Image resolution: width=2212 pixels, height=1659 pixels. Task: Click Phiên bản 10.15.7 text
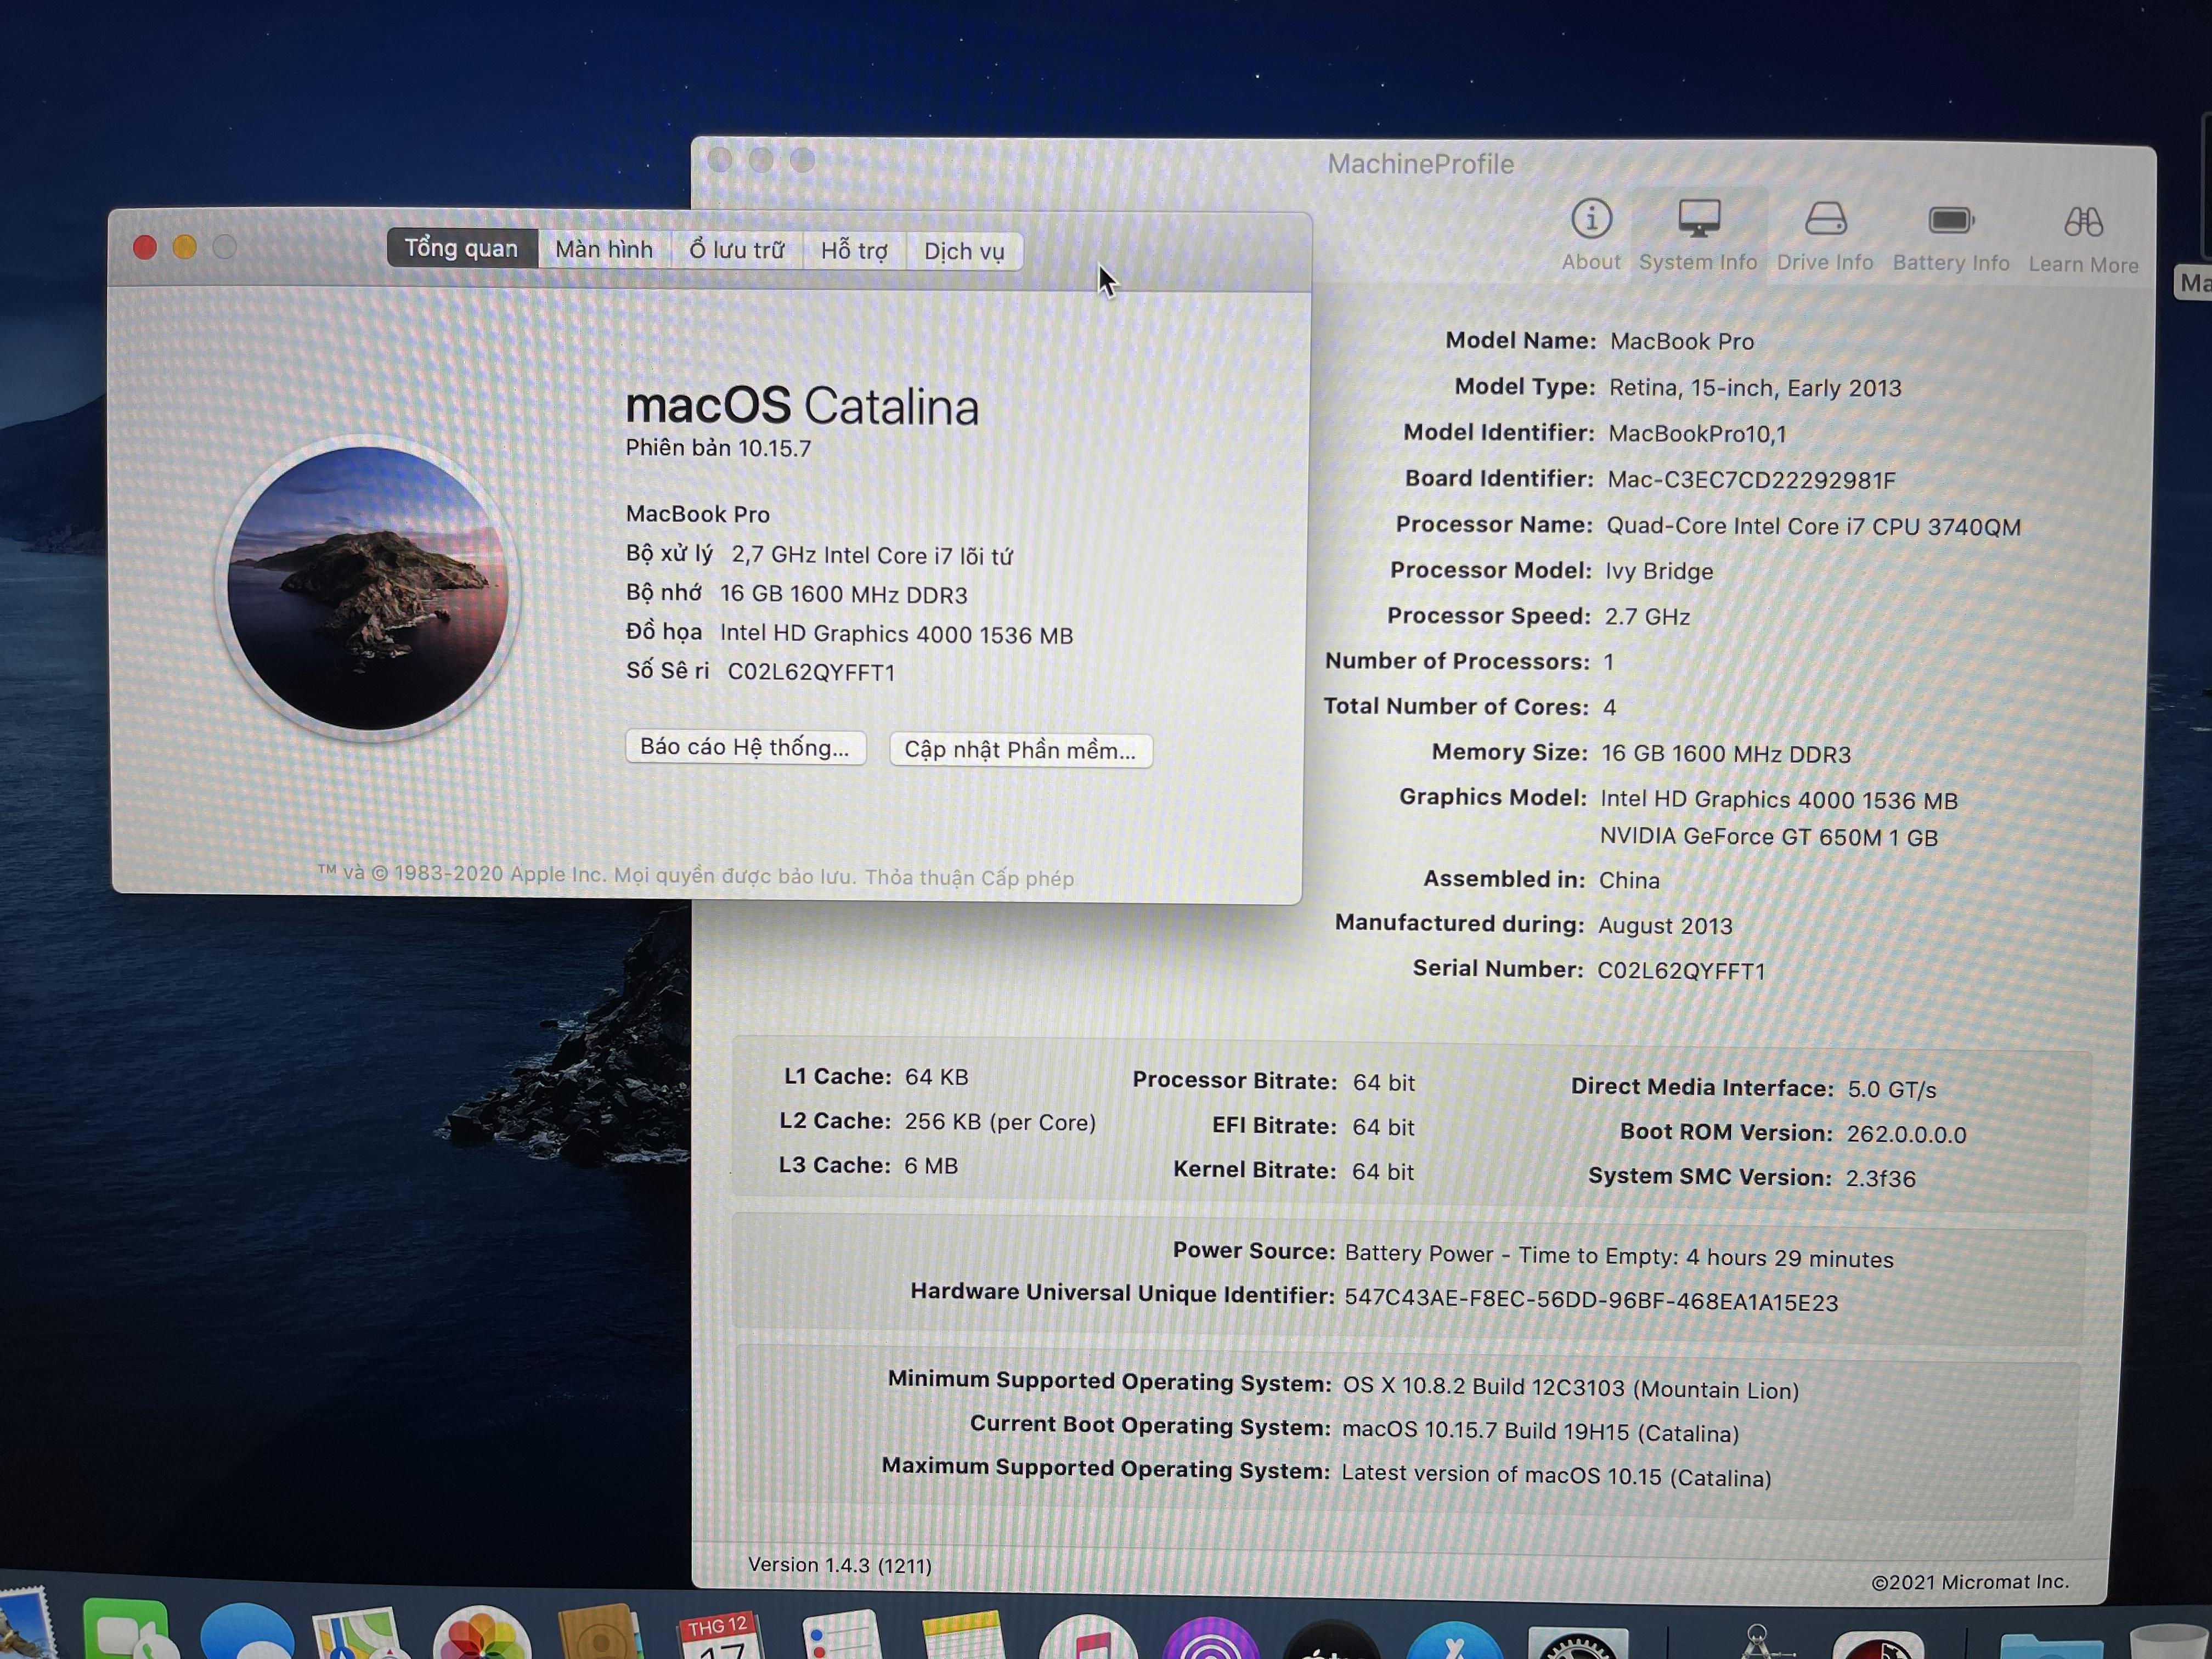click(x=718, y=448)
